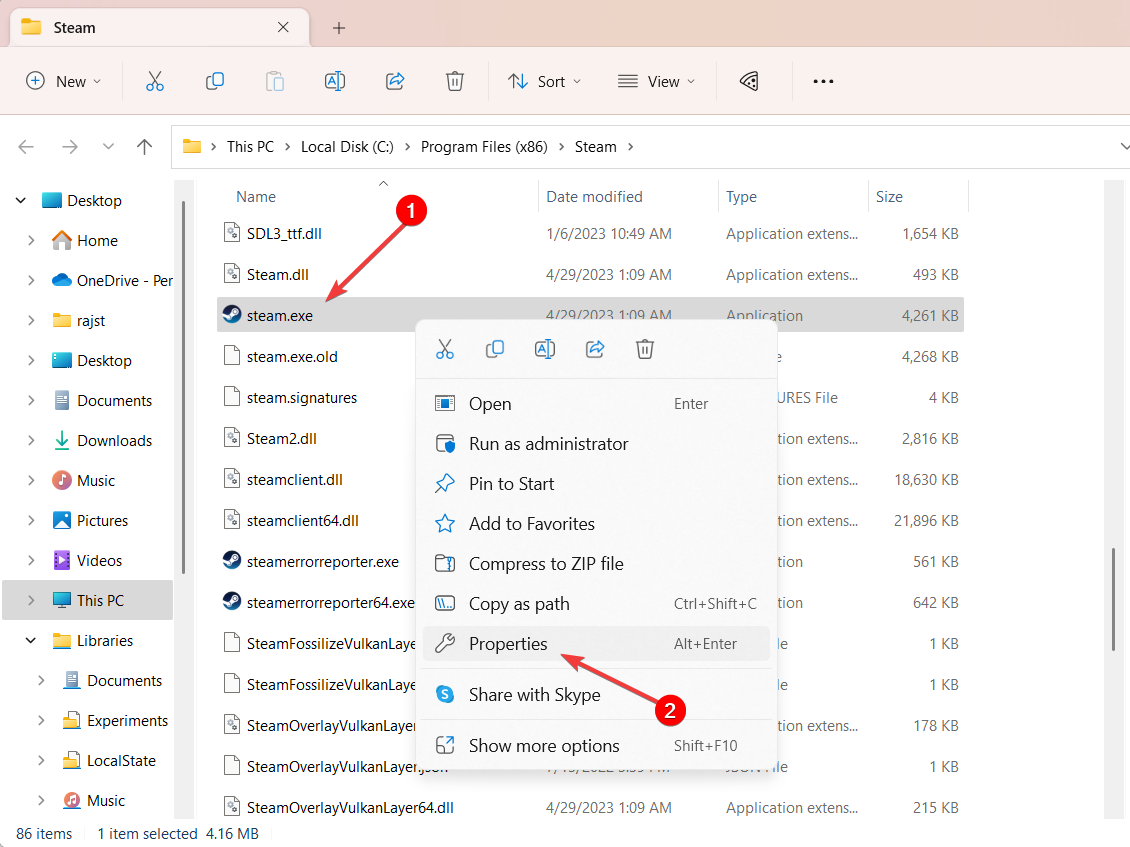This screenshot has width=1130, height=847.
Task: Click the Copy icon in the toolbar
Action: (x=215, y=81)
